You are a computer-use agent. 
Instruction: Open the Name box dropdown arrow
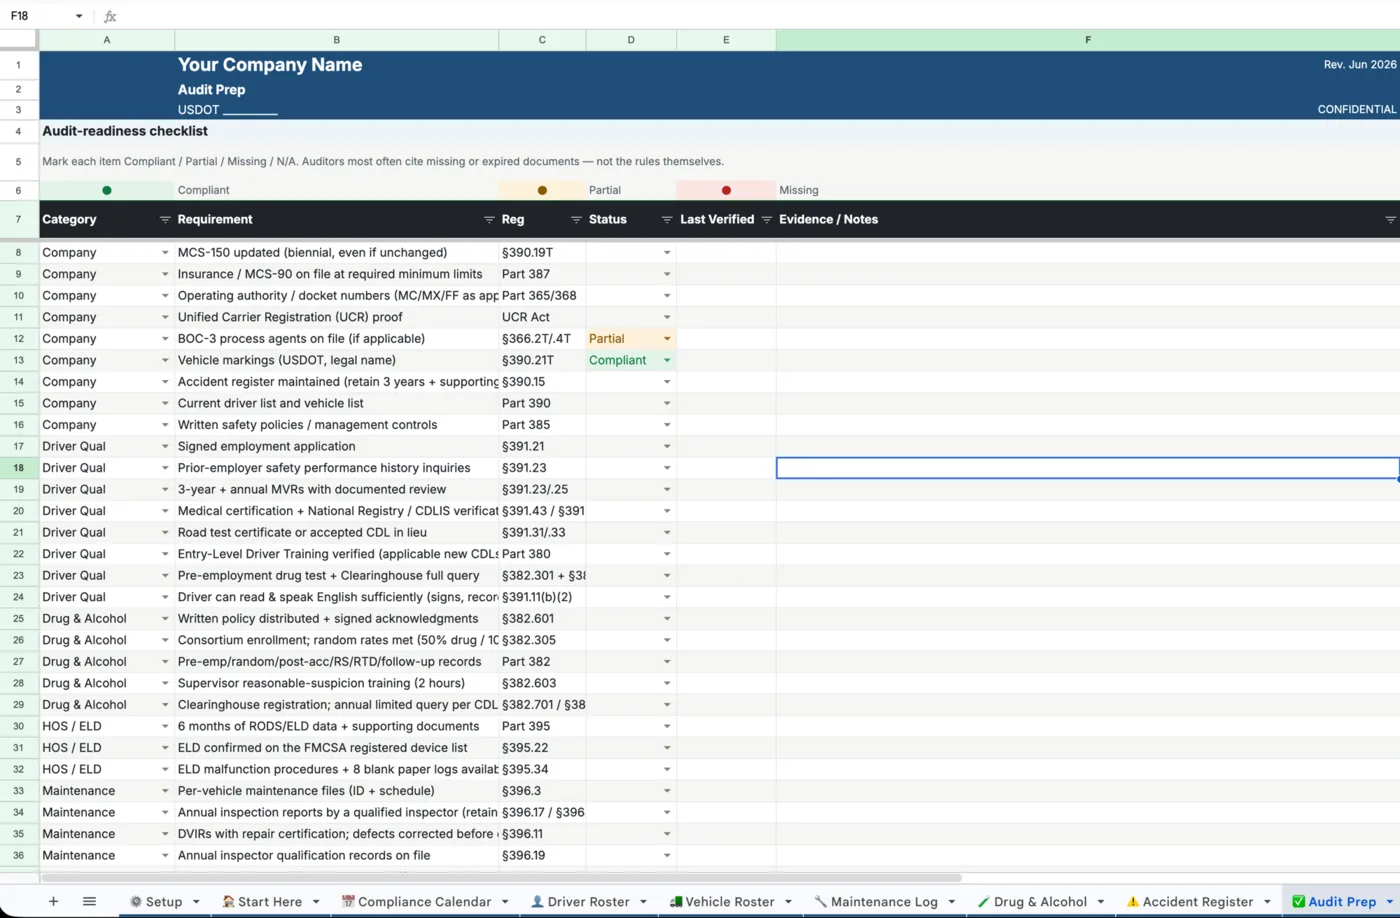point(79,16)
